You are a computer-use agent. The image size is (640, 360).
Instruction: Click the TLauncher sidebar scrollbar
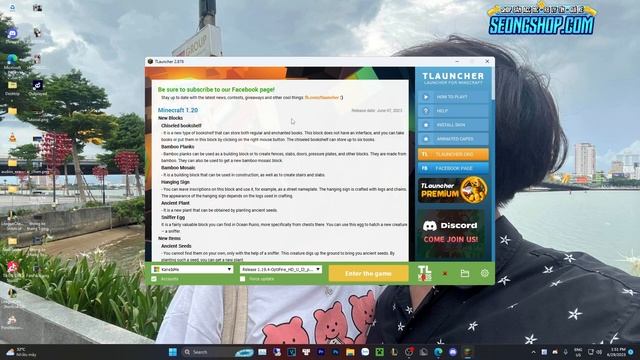[x=493, y=84]
